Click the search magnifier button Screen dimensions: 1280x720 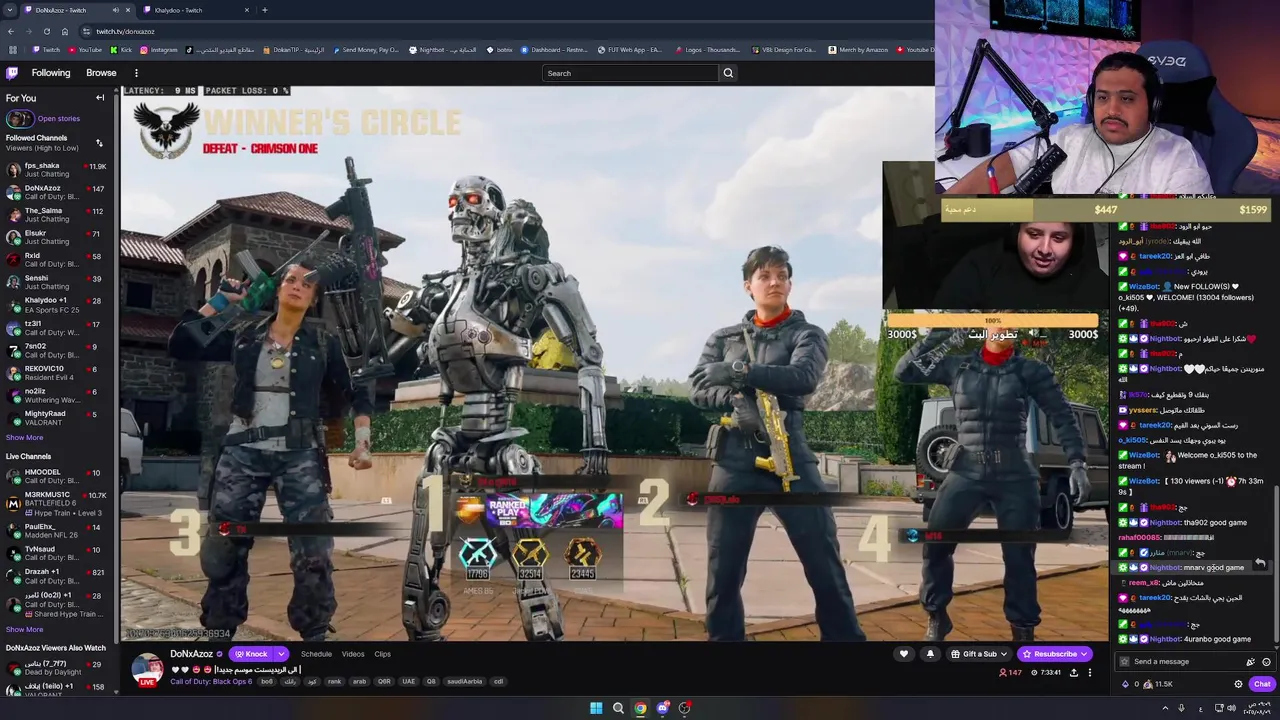pos(728,73)
